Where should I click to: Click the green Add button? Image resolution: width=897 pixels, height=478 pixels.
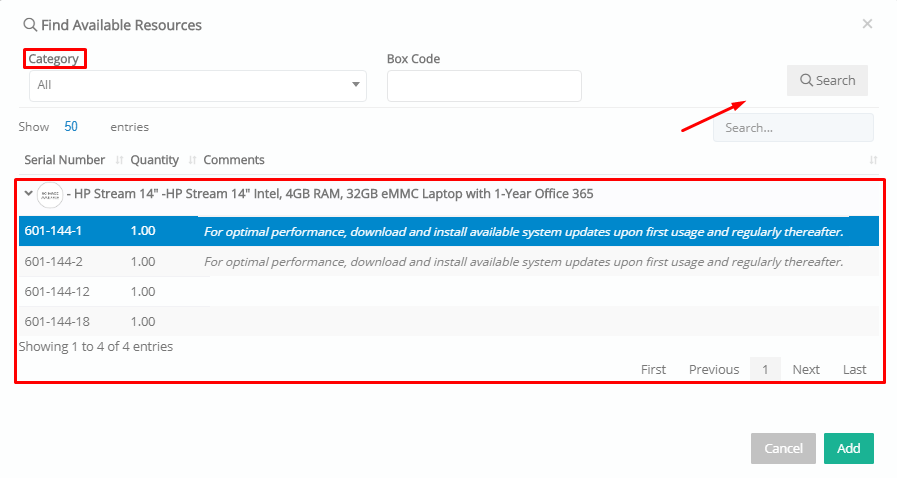pos(849,448)
